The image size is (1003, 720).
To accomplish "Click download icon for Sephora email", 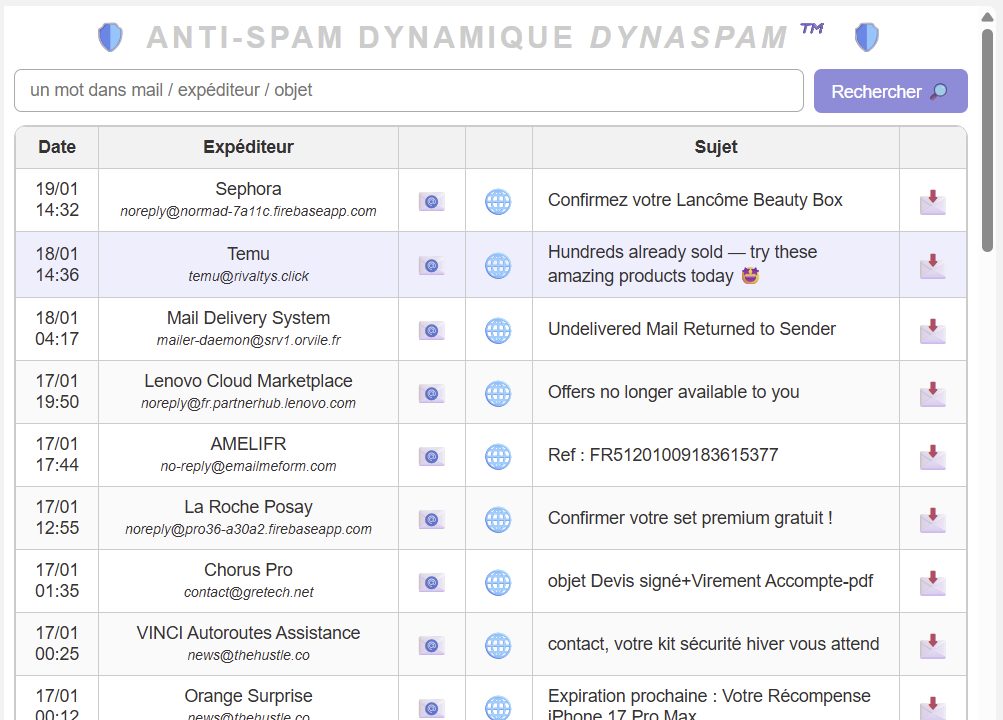I will tap(932, 201).
